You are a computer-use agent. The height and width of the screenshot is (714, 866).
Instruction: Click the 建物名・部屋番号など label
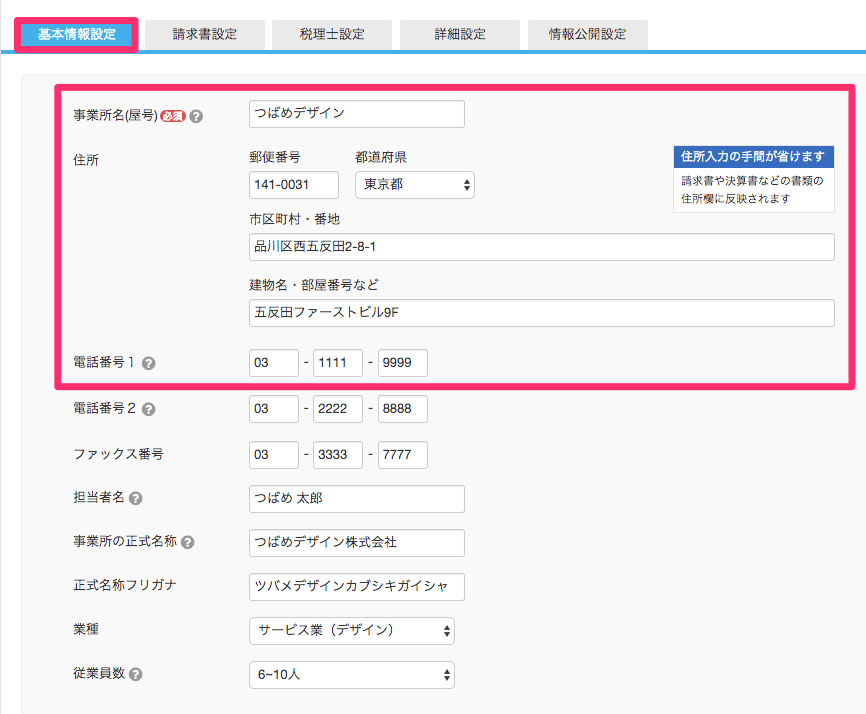tap(314, 285)
